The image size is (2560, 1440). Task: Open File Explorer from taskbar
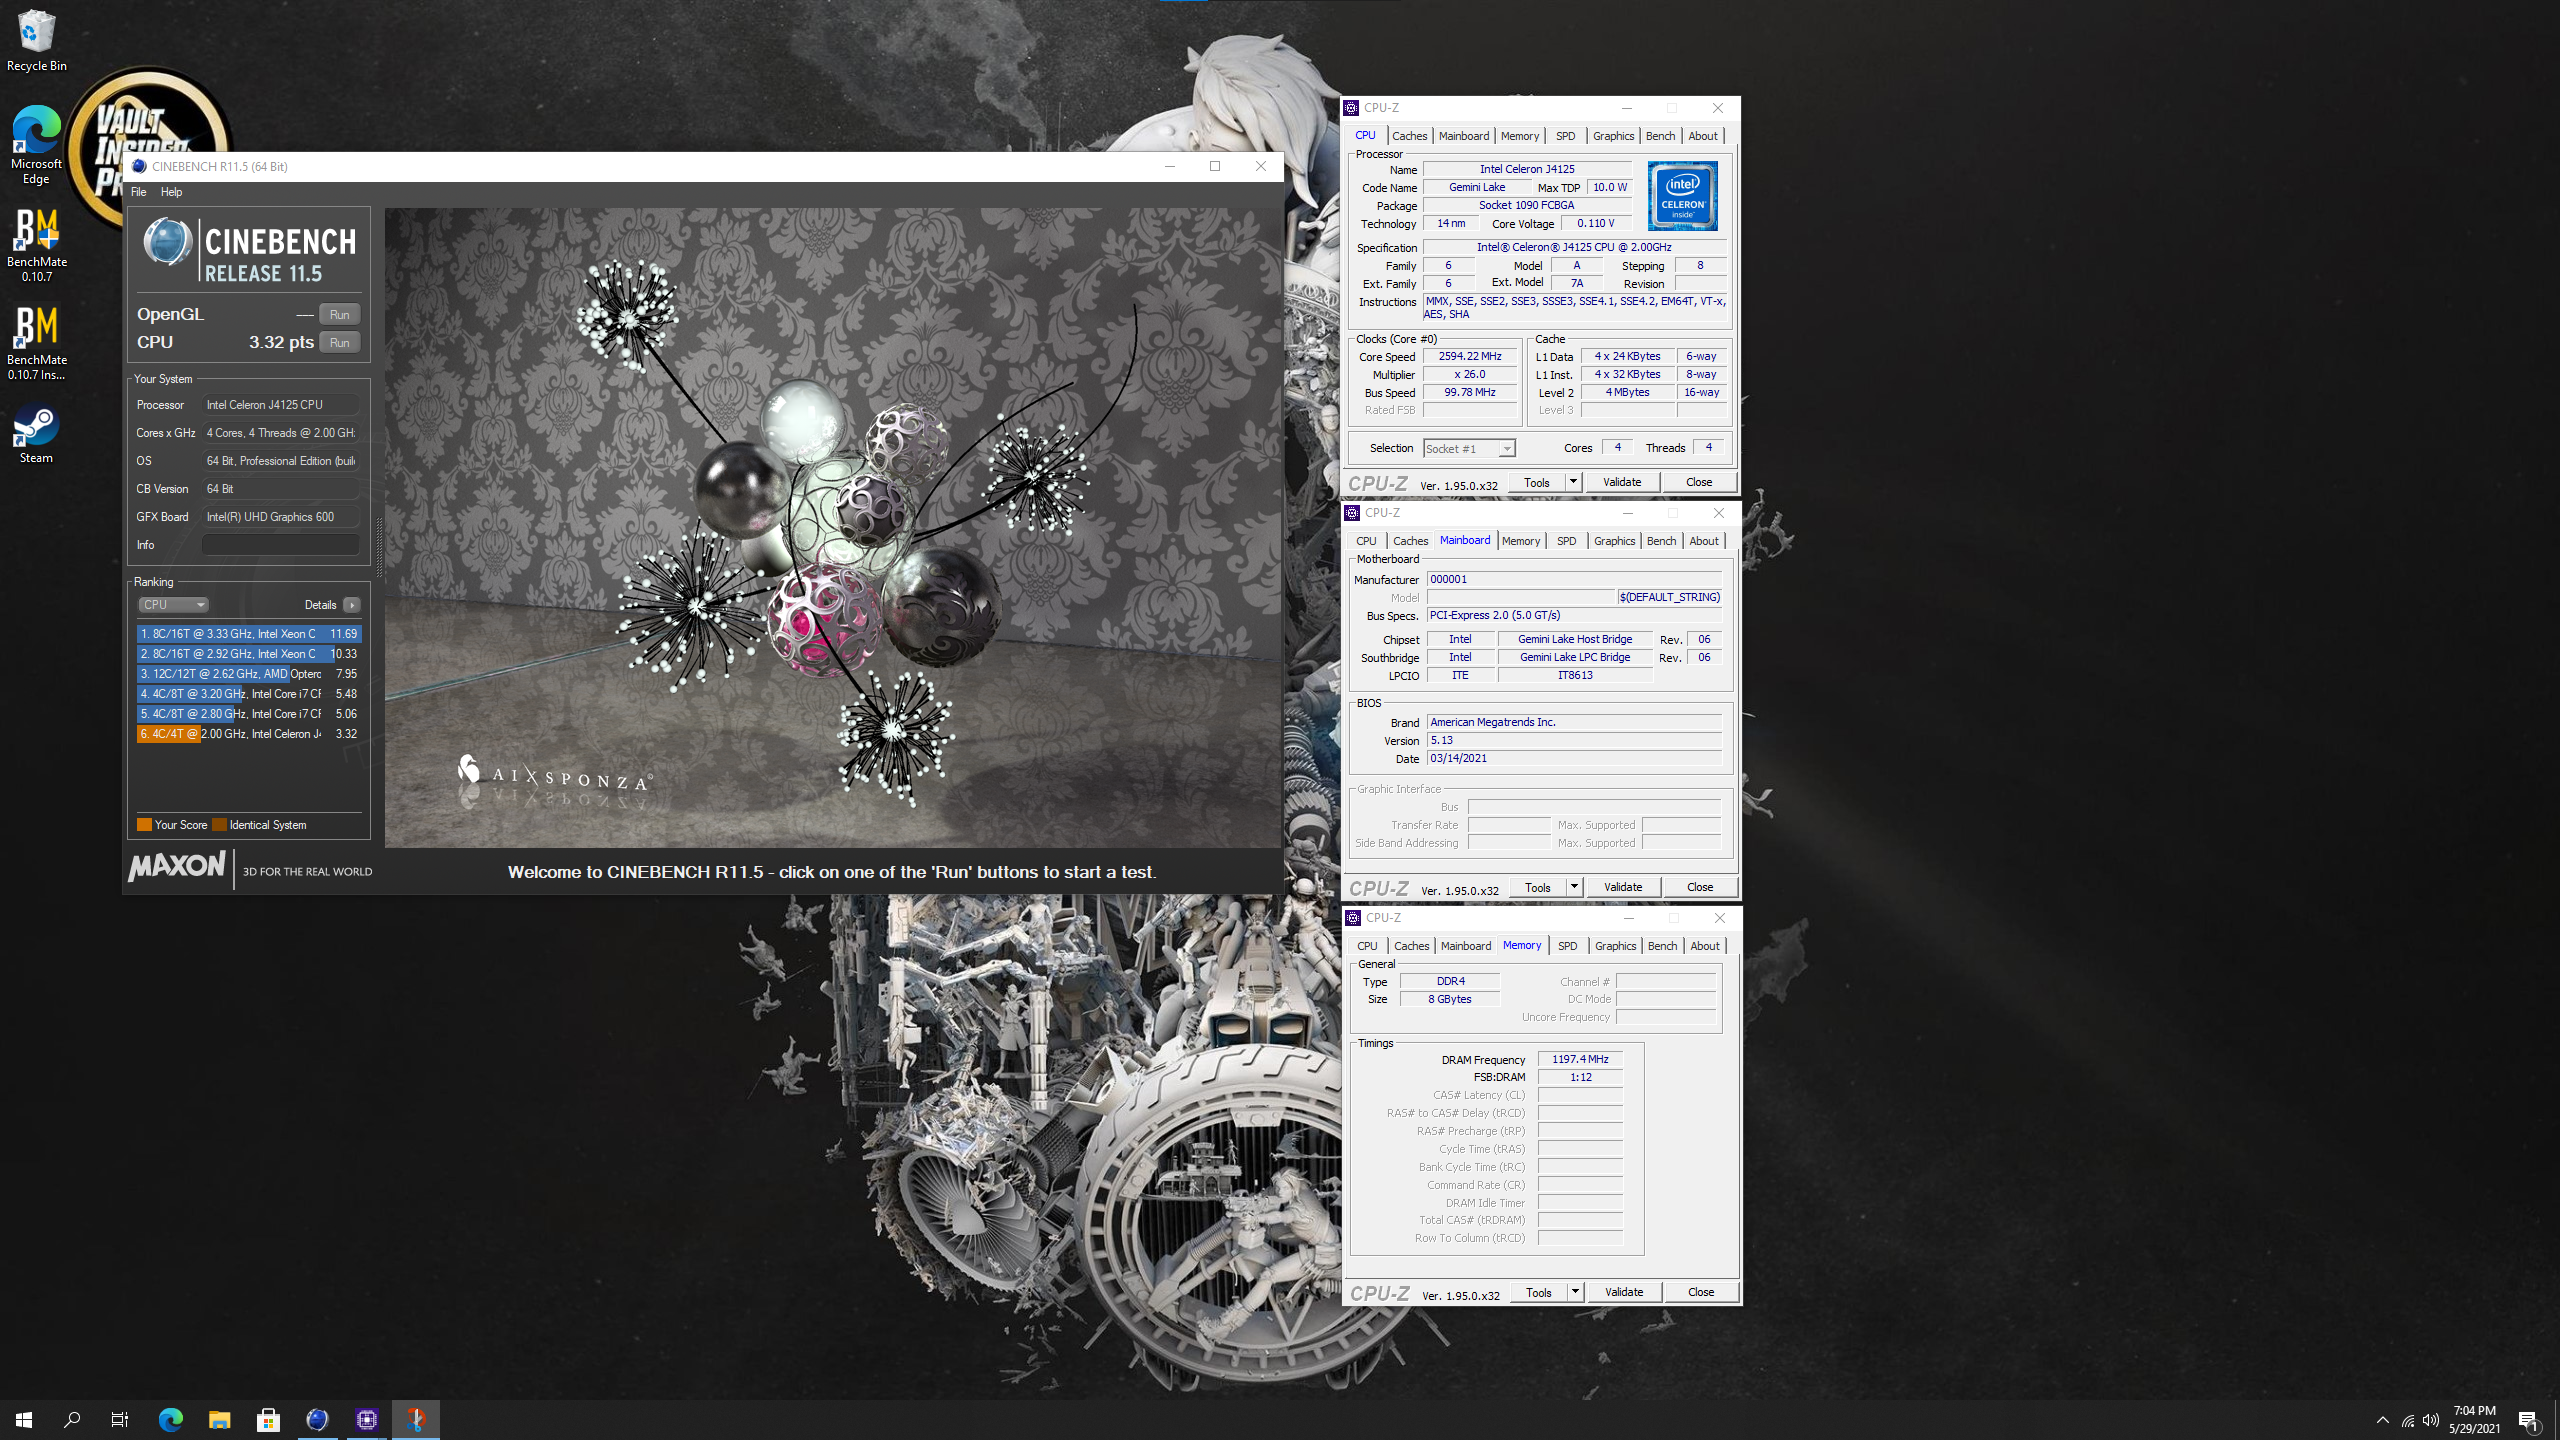pos(220,1419)
